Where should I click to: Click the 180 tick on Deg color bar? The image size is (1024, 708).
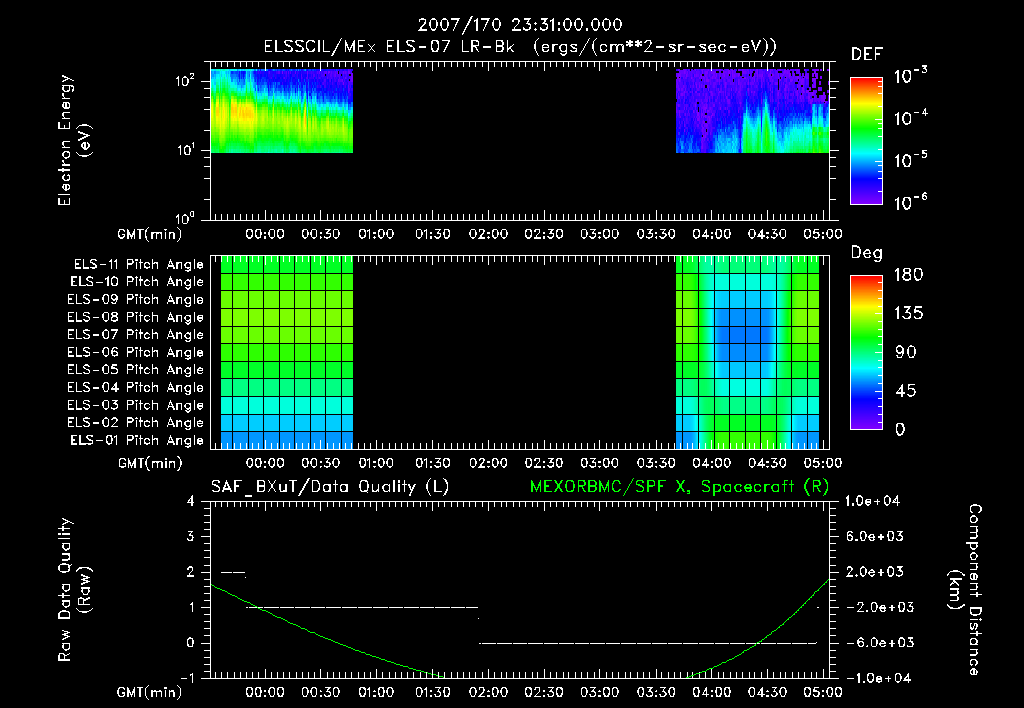coord(908,275)
